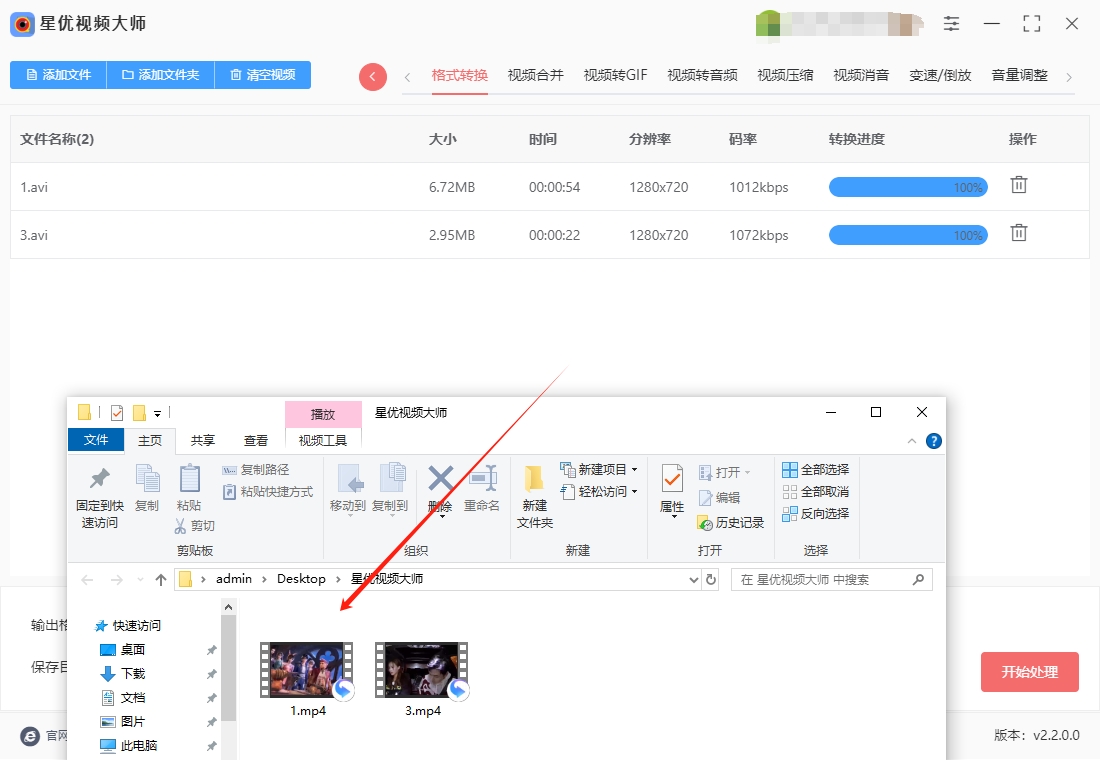
Task: Click 固定到快速访问 pin icon
Action: pos(100,479)
